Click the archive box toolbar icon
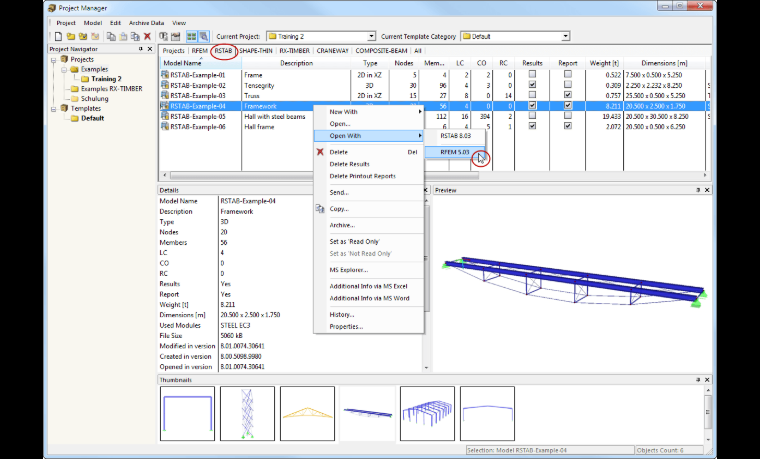 (175, 36)
